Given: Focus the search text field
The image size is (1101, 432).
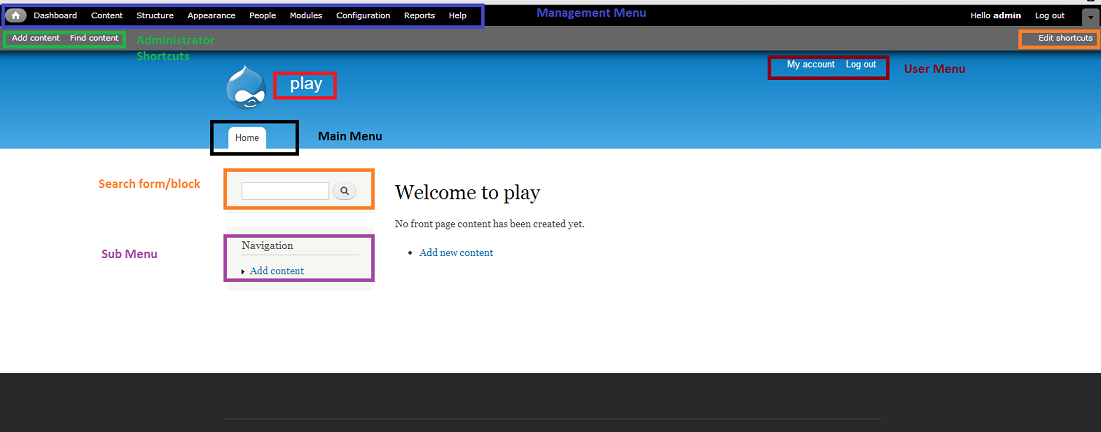Looking at the screenshot, I should click(x=285, y=191).
